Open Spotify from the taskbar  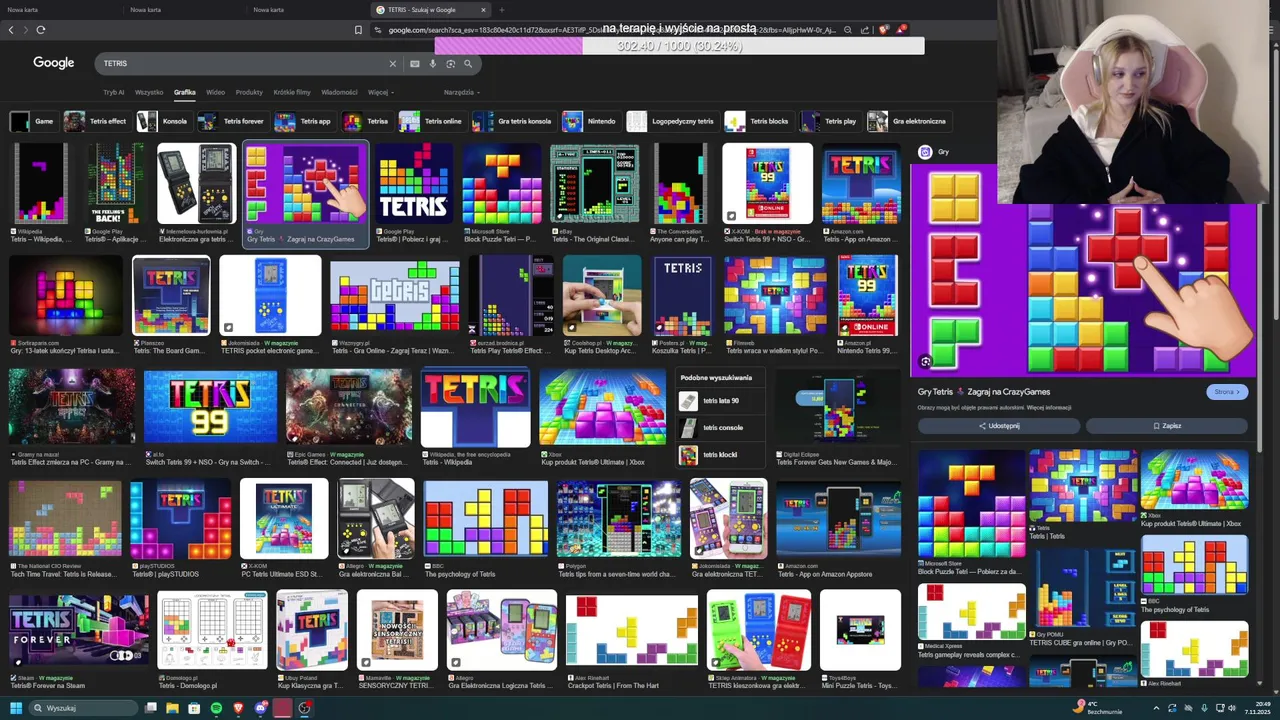coord(216,708)
